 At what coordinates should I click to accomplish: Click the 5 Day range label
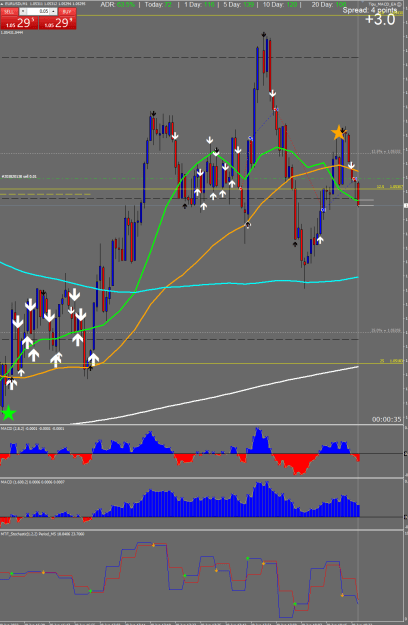tap(238, 5)
